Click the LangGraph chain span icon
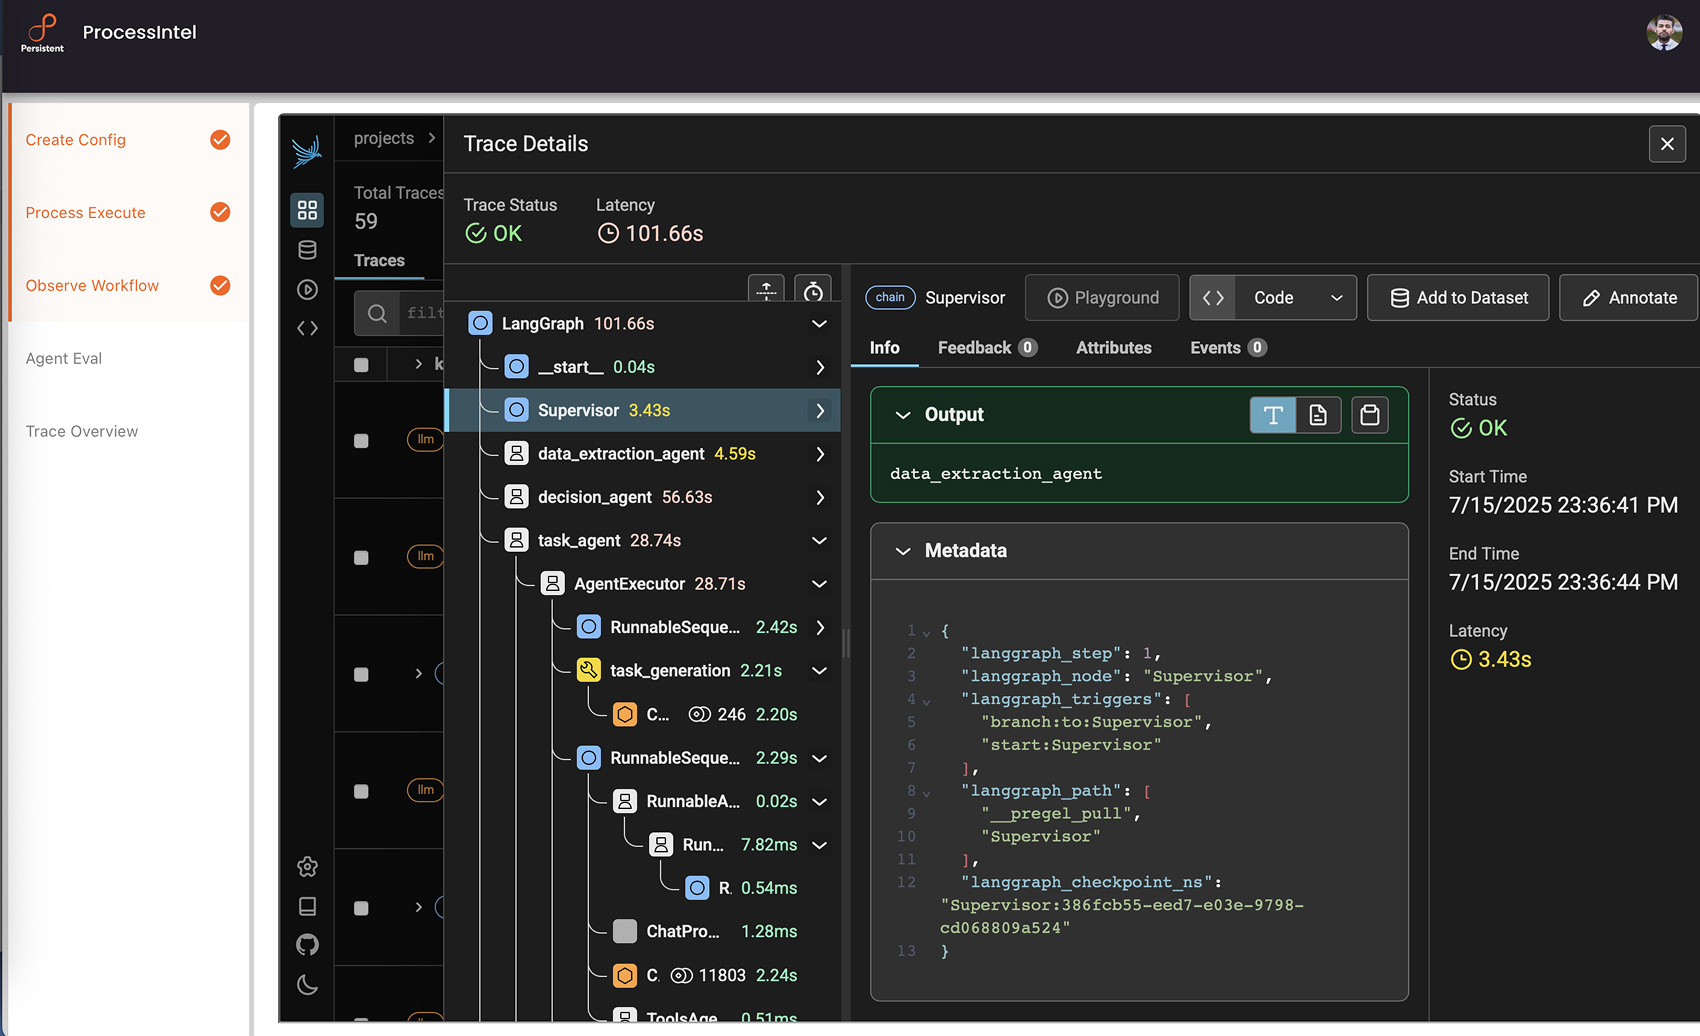 click(x=480, y=323)
